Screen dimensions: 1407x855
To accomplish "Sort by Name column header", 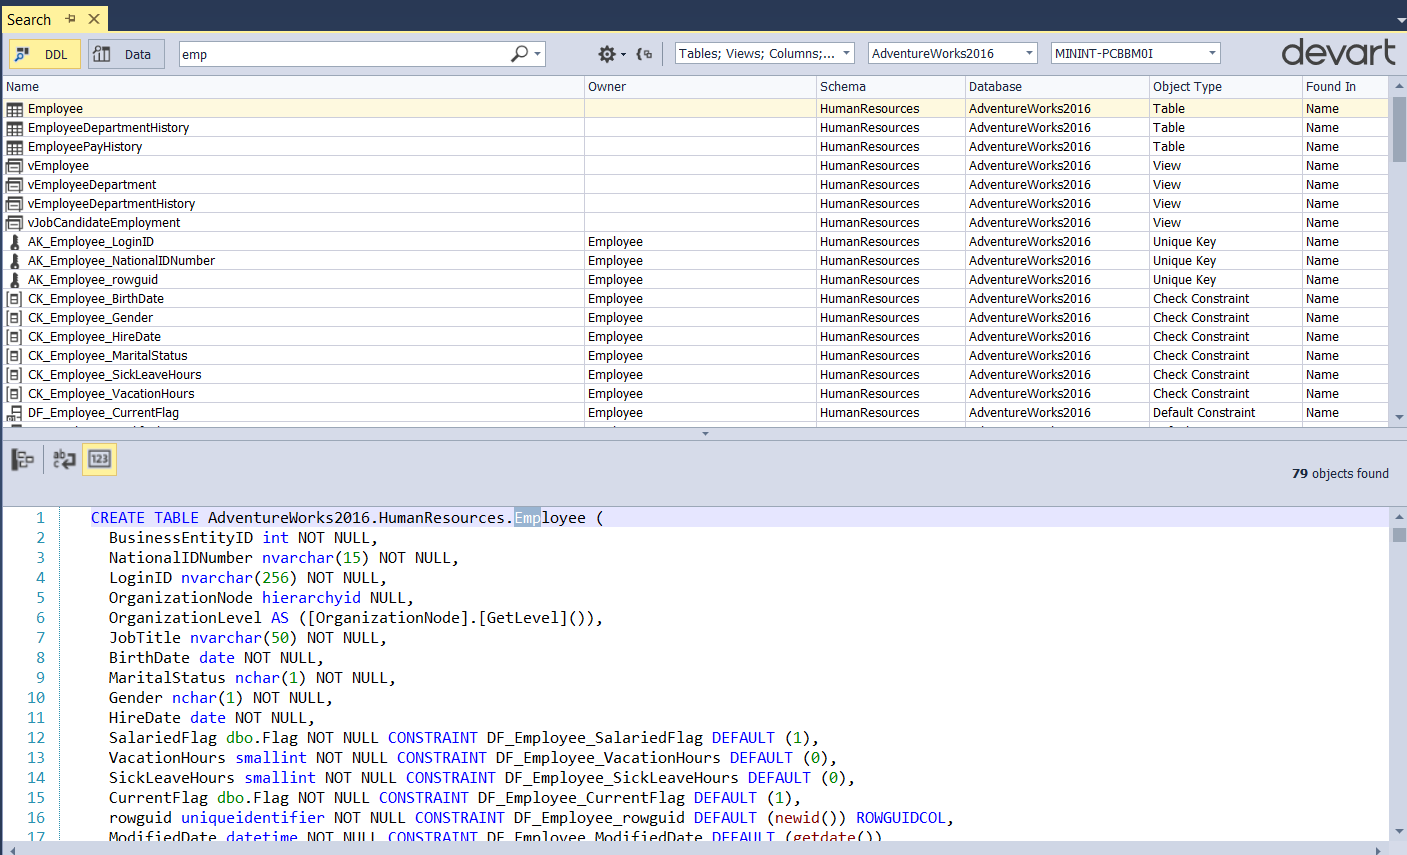I will click(x=293, y=87).
